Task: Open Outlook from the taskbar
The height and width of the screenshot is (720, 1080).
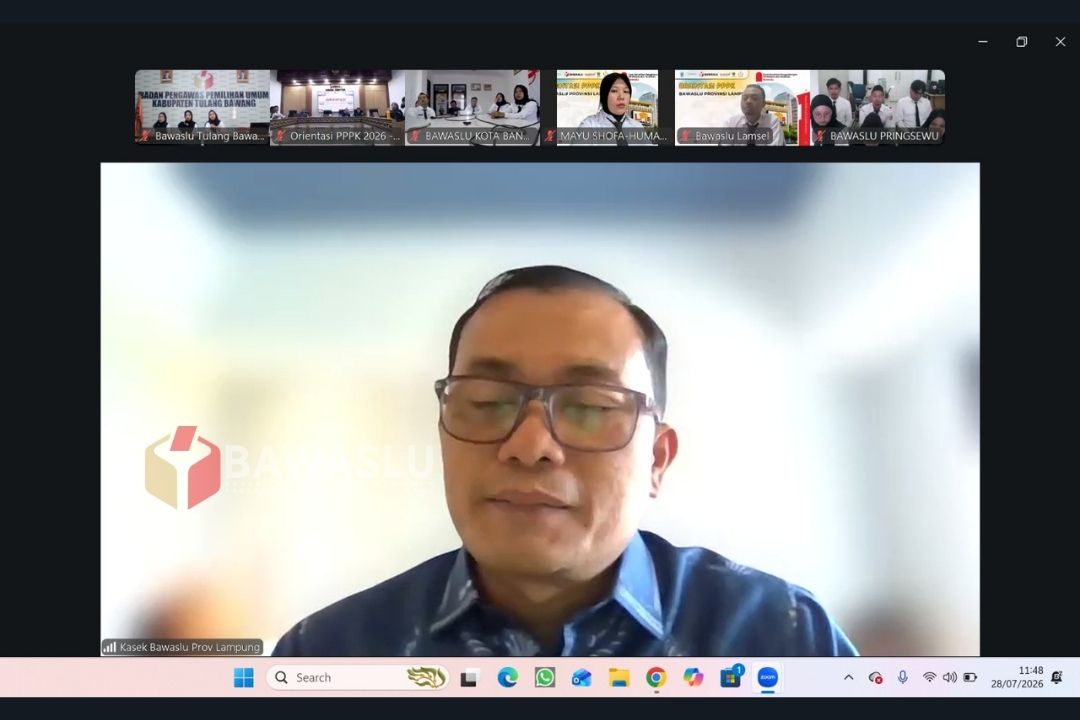Action: 581,678
